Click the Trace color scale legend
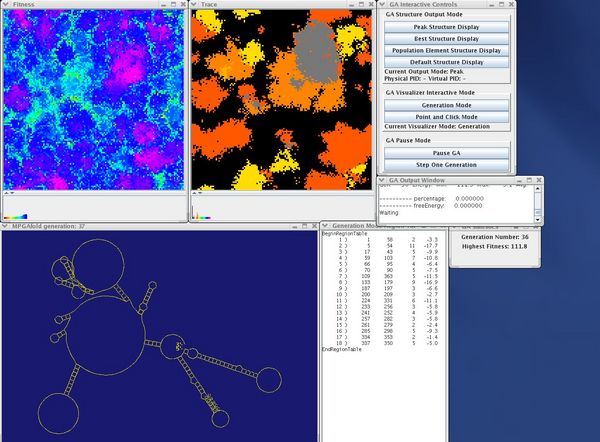This screenshot has width=600, height=442. click(203, 216)
